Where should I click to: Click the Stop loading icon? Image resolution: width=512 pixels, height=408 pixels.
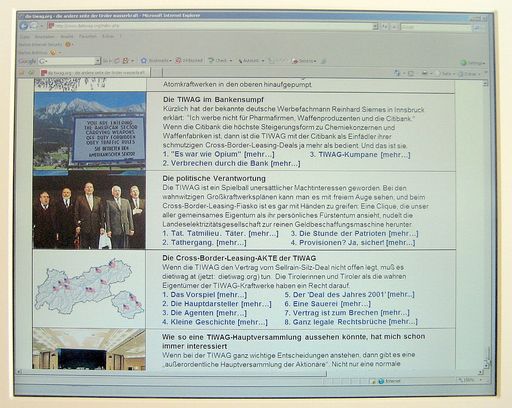(395, 27)
